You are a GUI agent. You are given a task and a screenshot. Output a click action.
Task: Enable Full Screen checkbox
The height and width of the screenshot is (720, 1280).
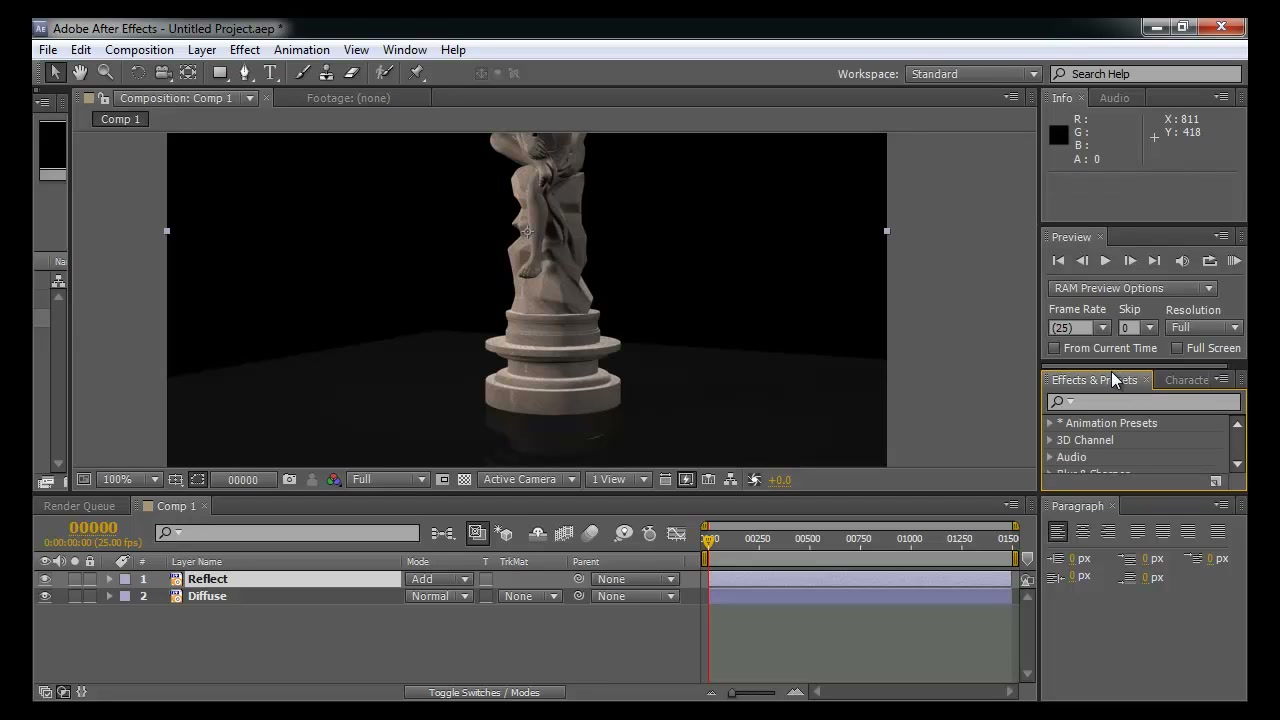click(x=1177, y=348)
